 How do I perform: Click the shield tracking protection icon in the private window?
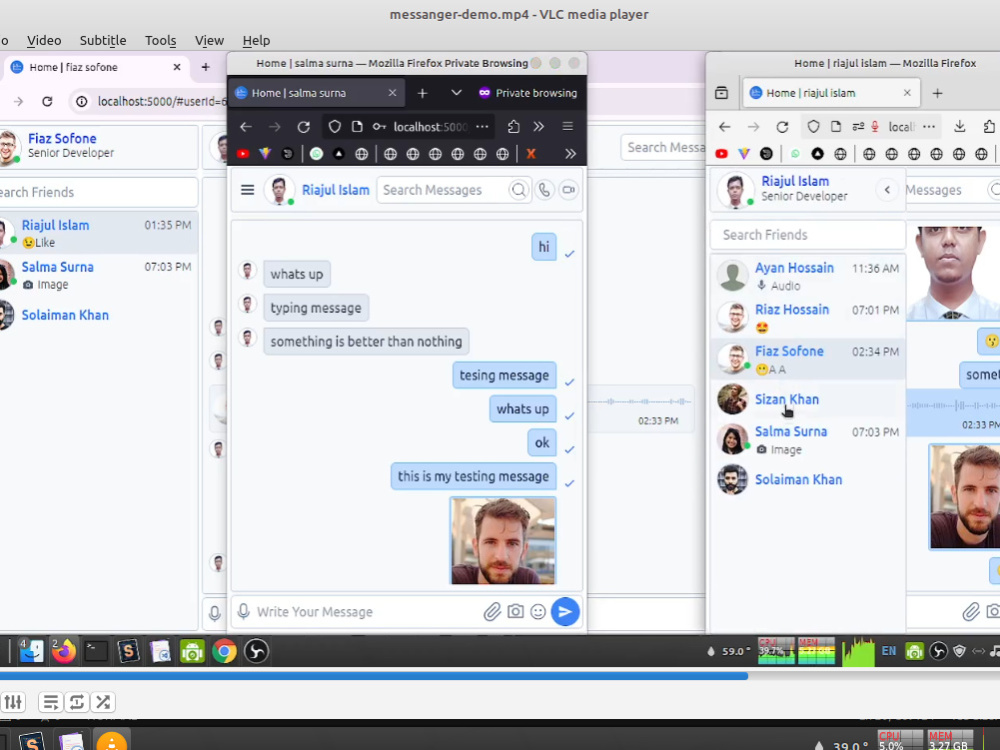tap(334, 127)
